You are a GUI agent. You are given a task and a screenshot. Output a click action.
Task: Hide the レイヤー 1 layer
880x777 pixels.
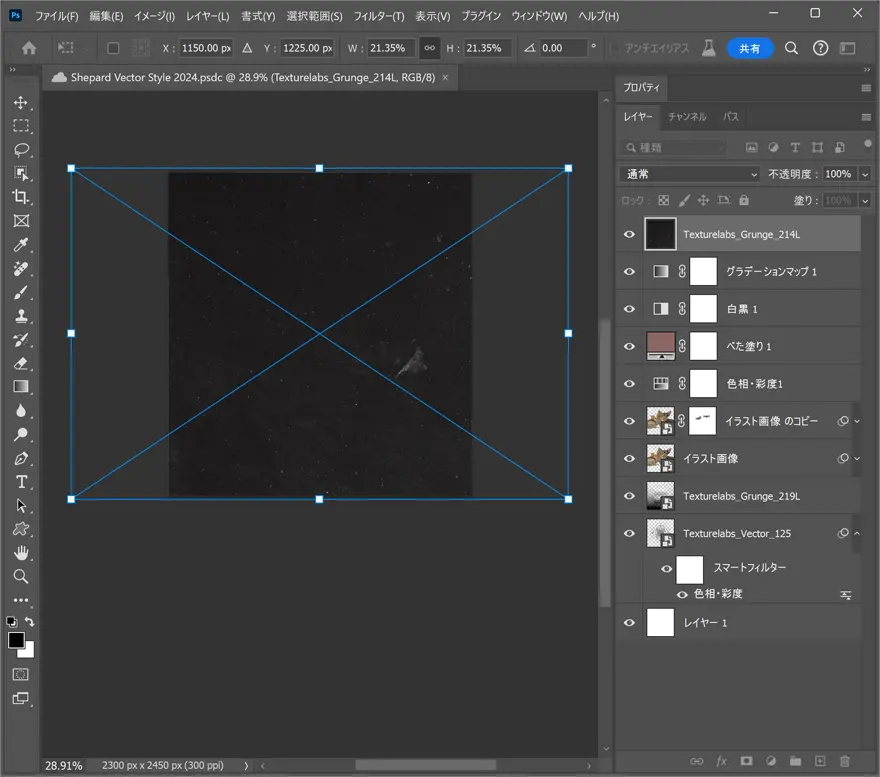tap(629, 623)
